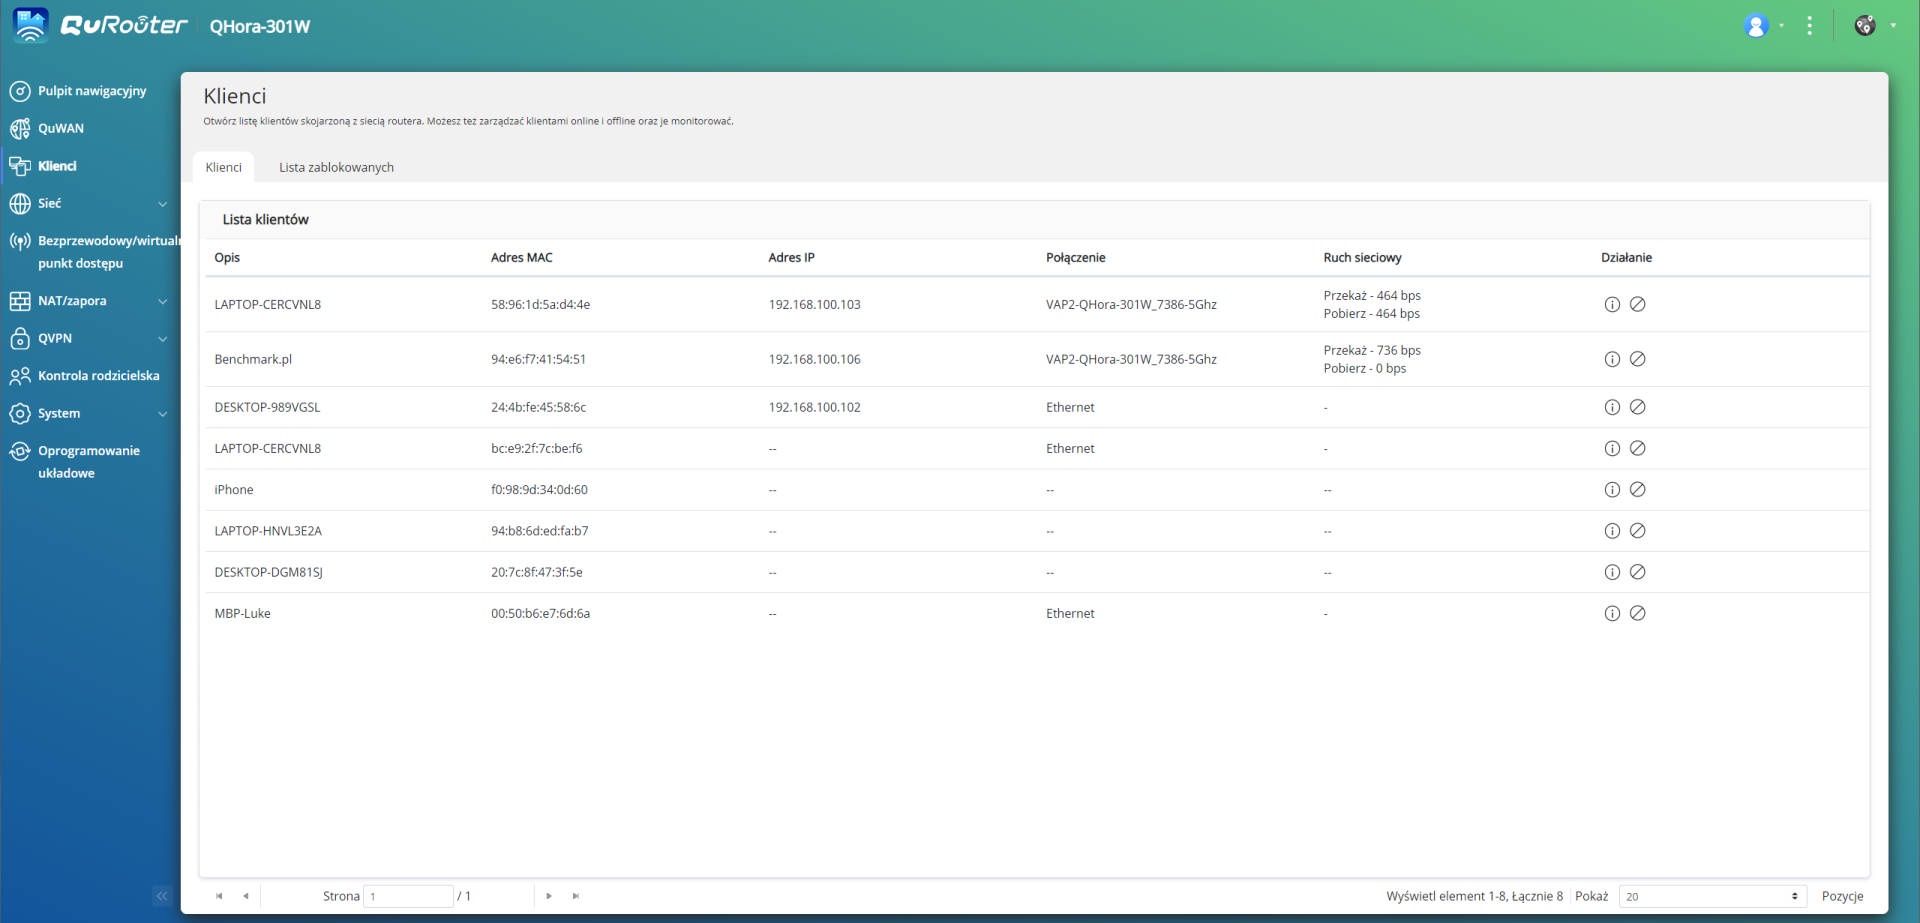Go to first page of client list
The image size is (1920, 923).
[219, 896]
